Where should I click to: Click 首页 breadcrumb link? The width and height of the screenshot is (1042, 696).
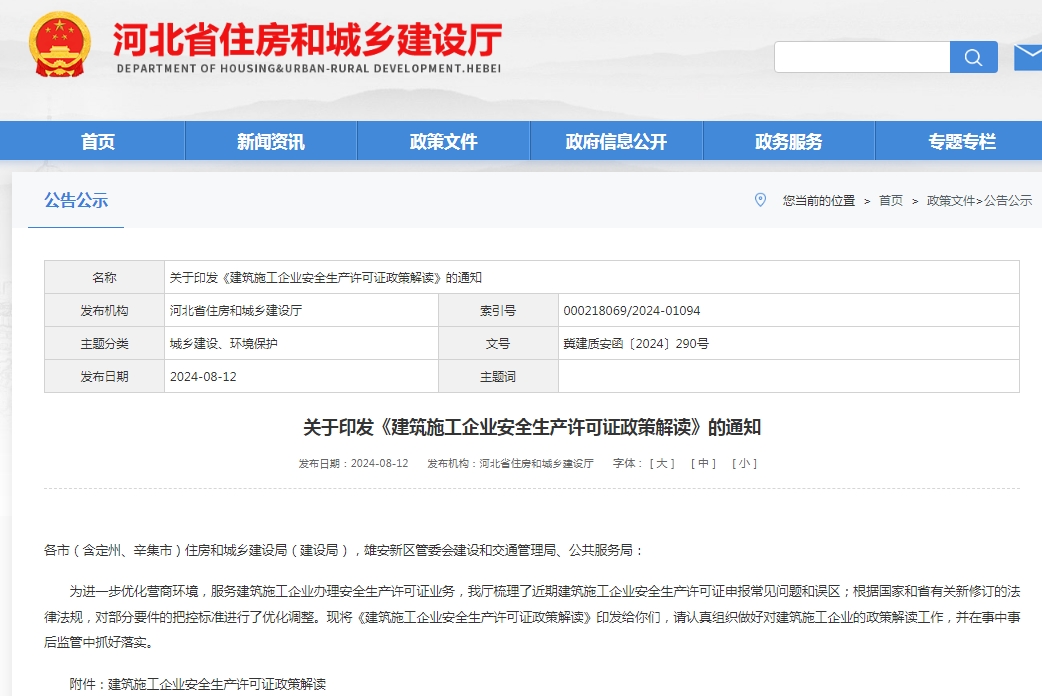point(890,201)
